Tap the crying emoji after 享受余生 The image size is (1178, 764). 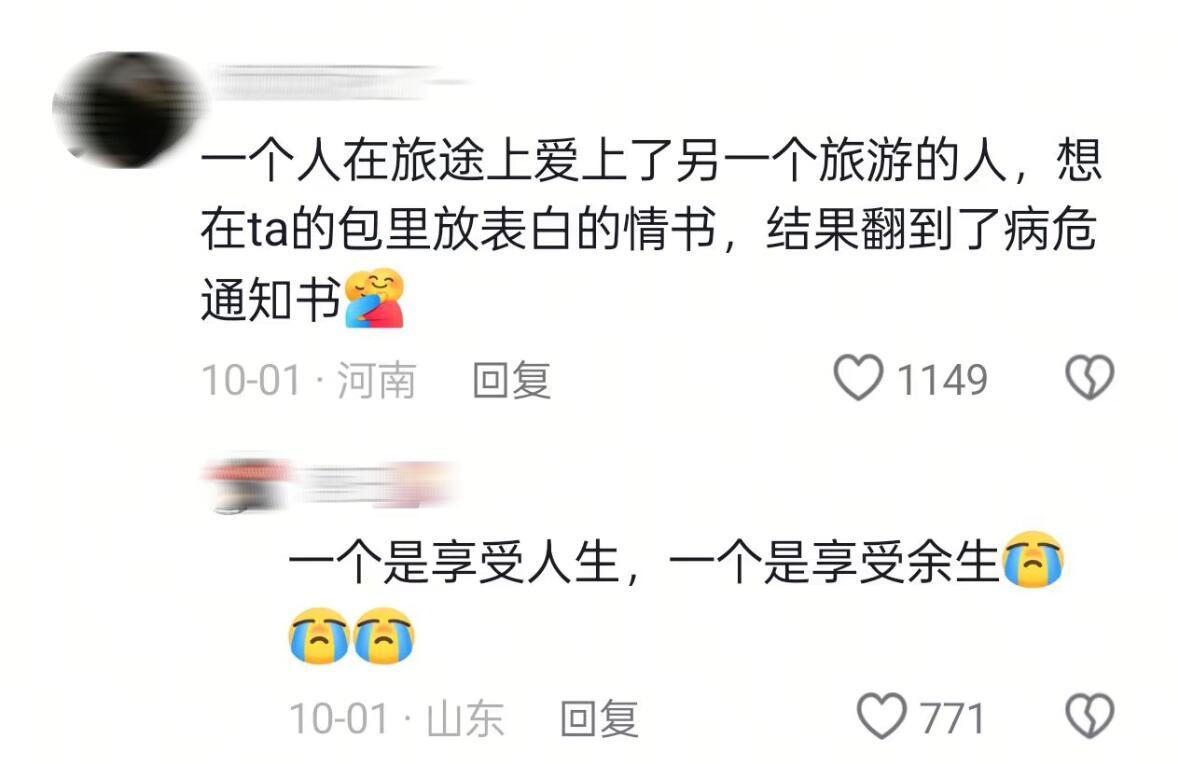pyautogui.click(x=1034, y=560)
